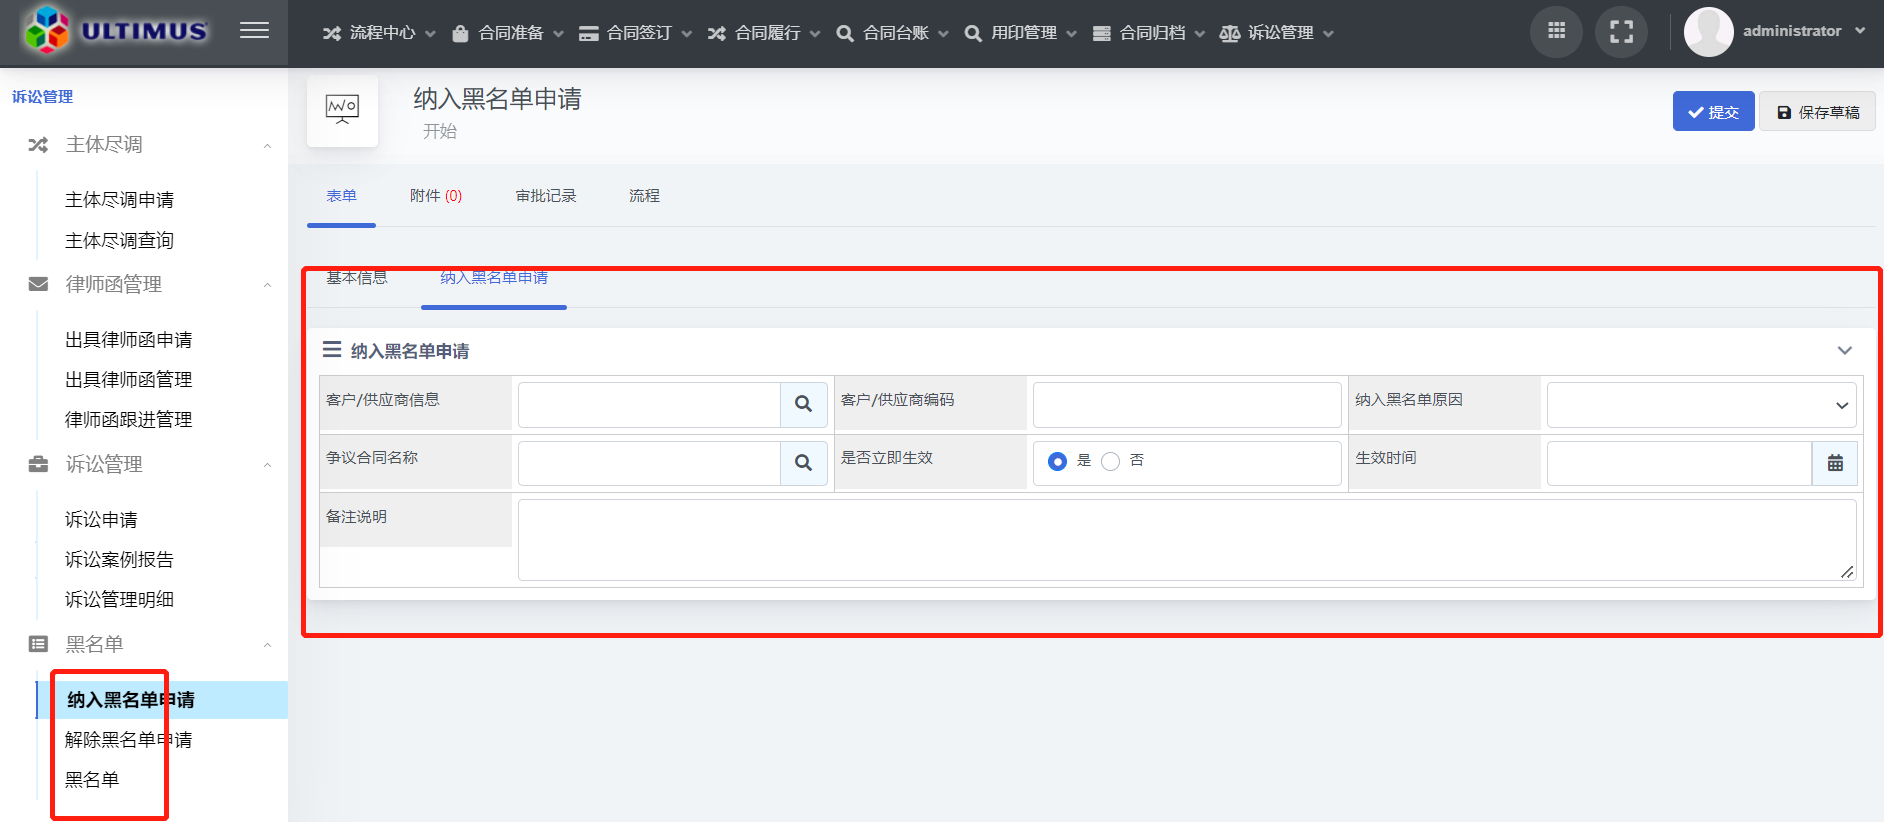Open the apps grid icon
This screenshot has width=1884, height=822.
click(x=1556, y=32)
